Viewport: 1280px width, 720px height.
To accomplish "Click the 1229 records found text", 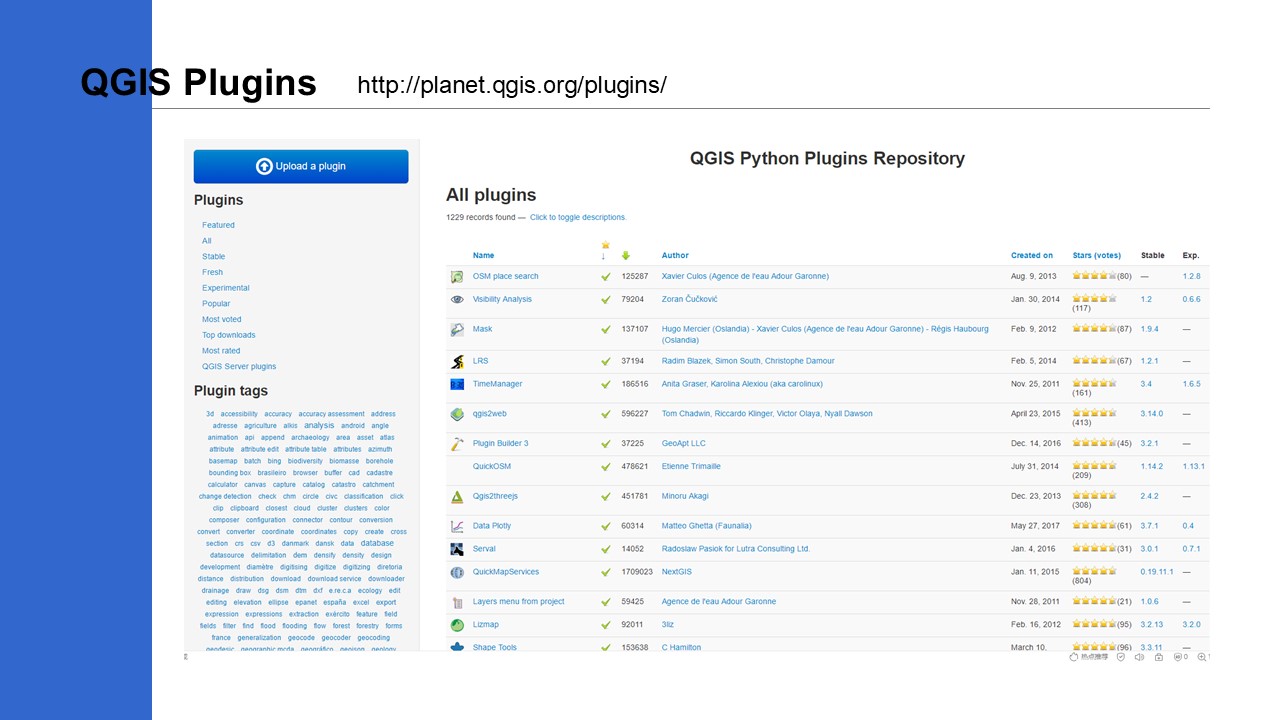I will 481,217.
